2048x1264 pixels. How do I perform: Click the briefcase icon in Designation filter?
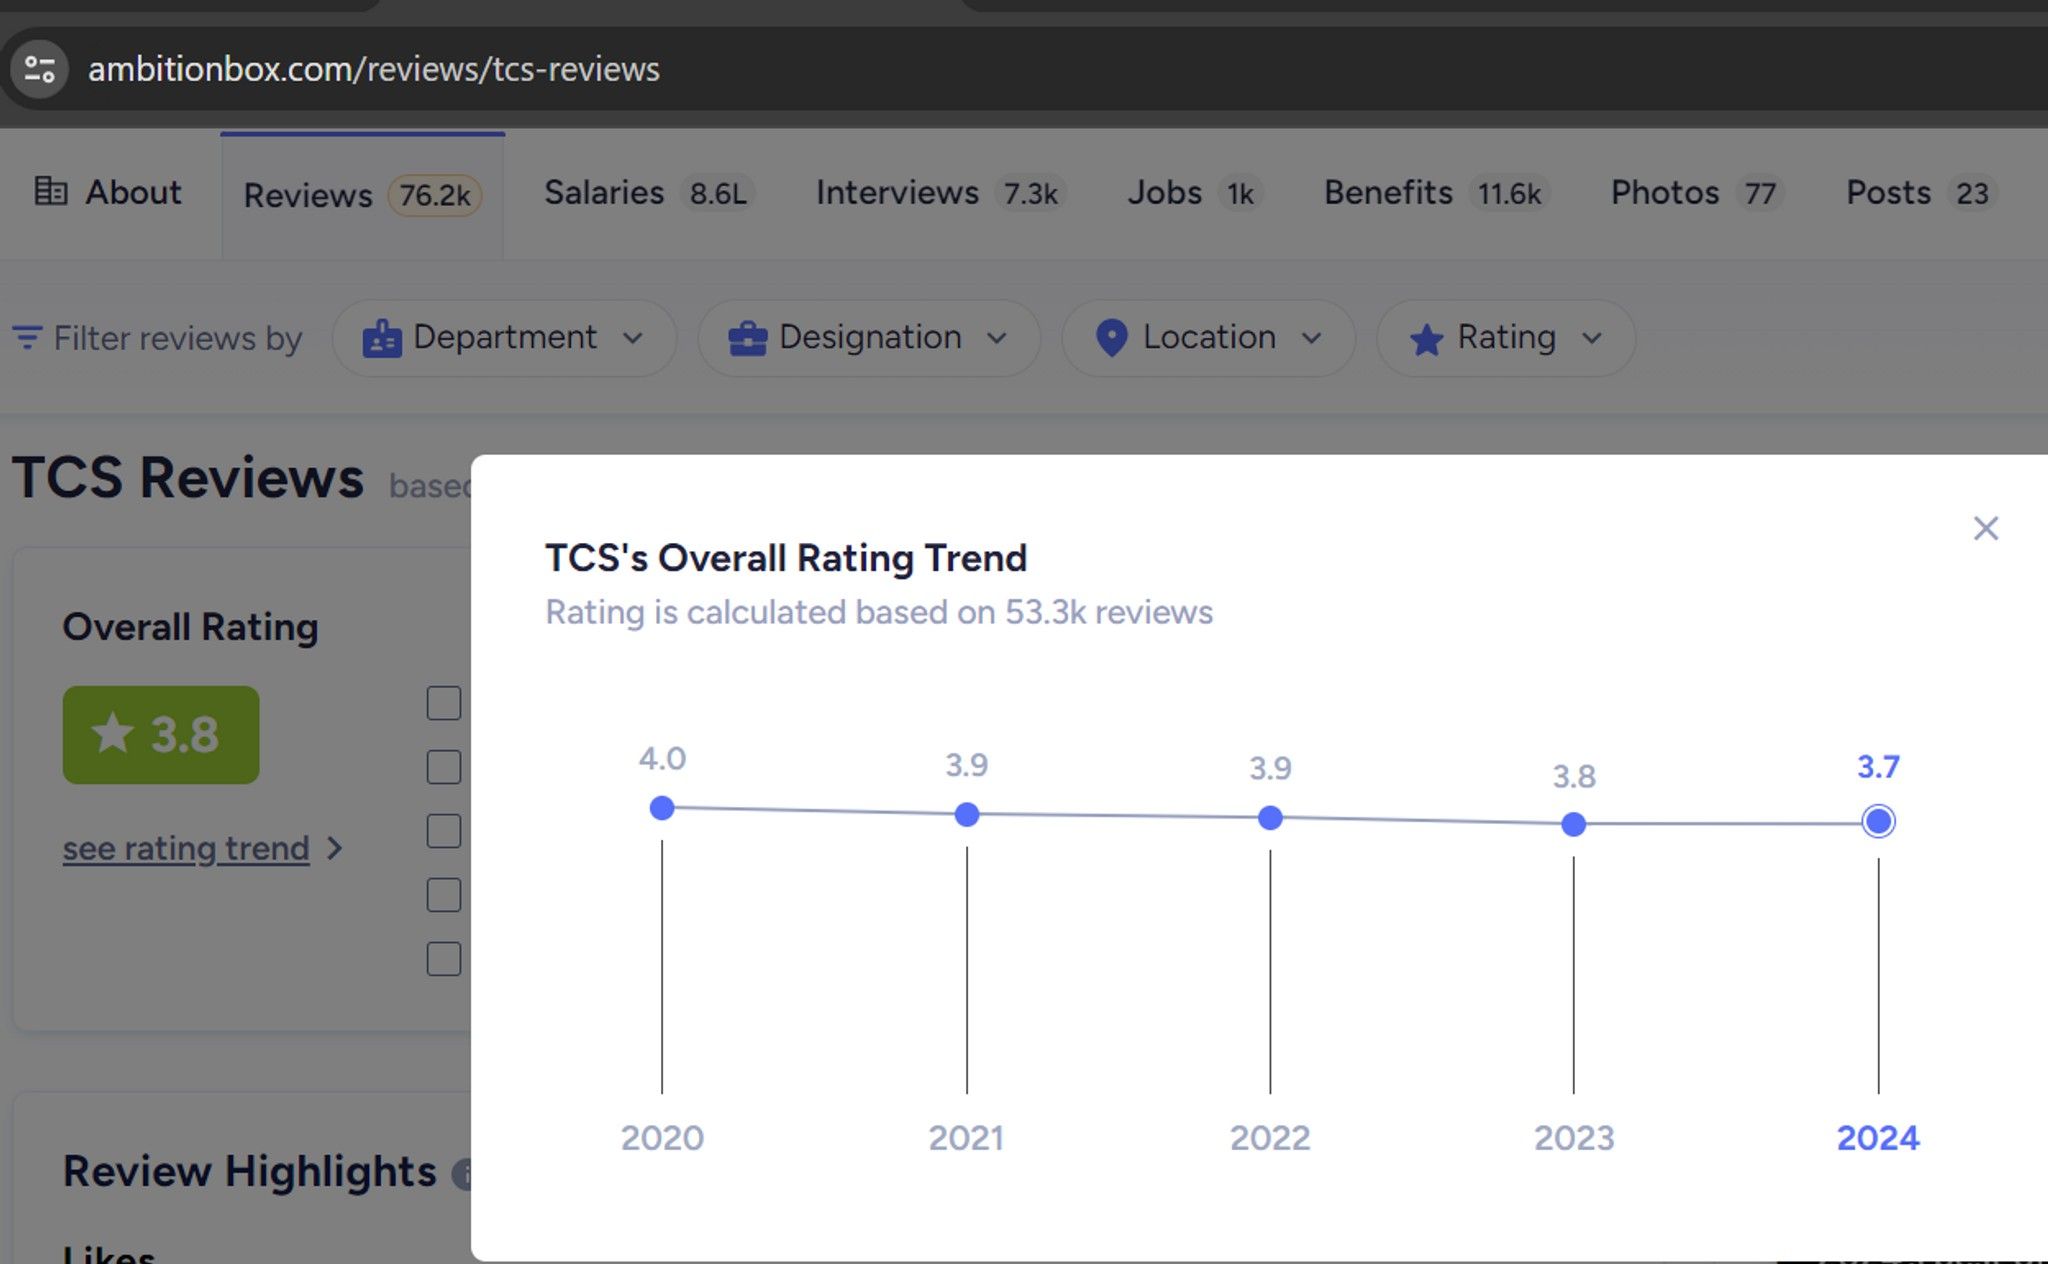[746, 338]
